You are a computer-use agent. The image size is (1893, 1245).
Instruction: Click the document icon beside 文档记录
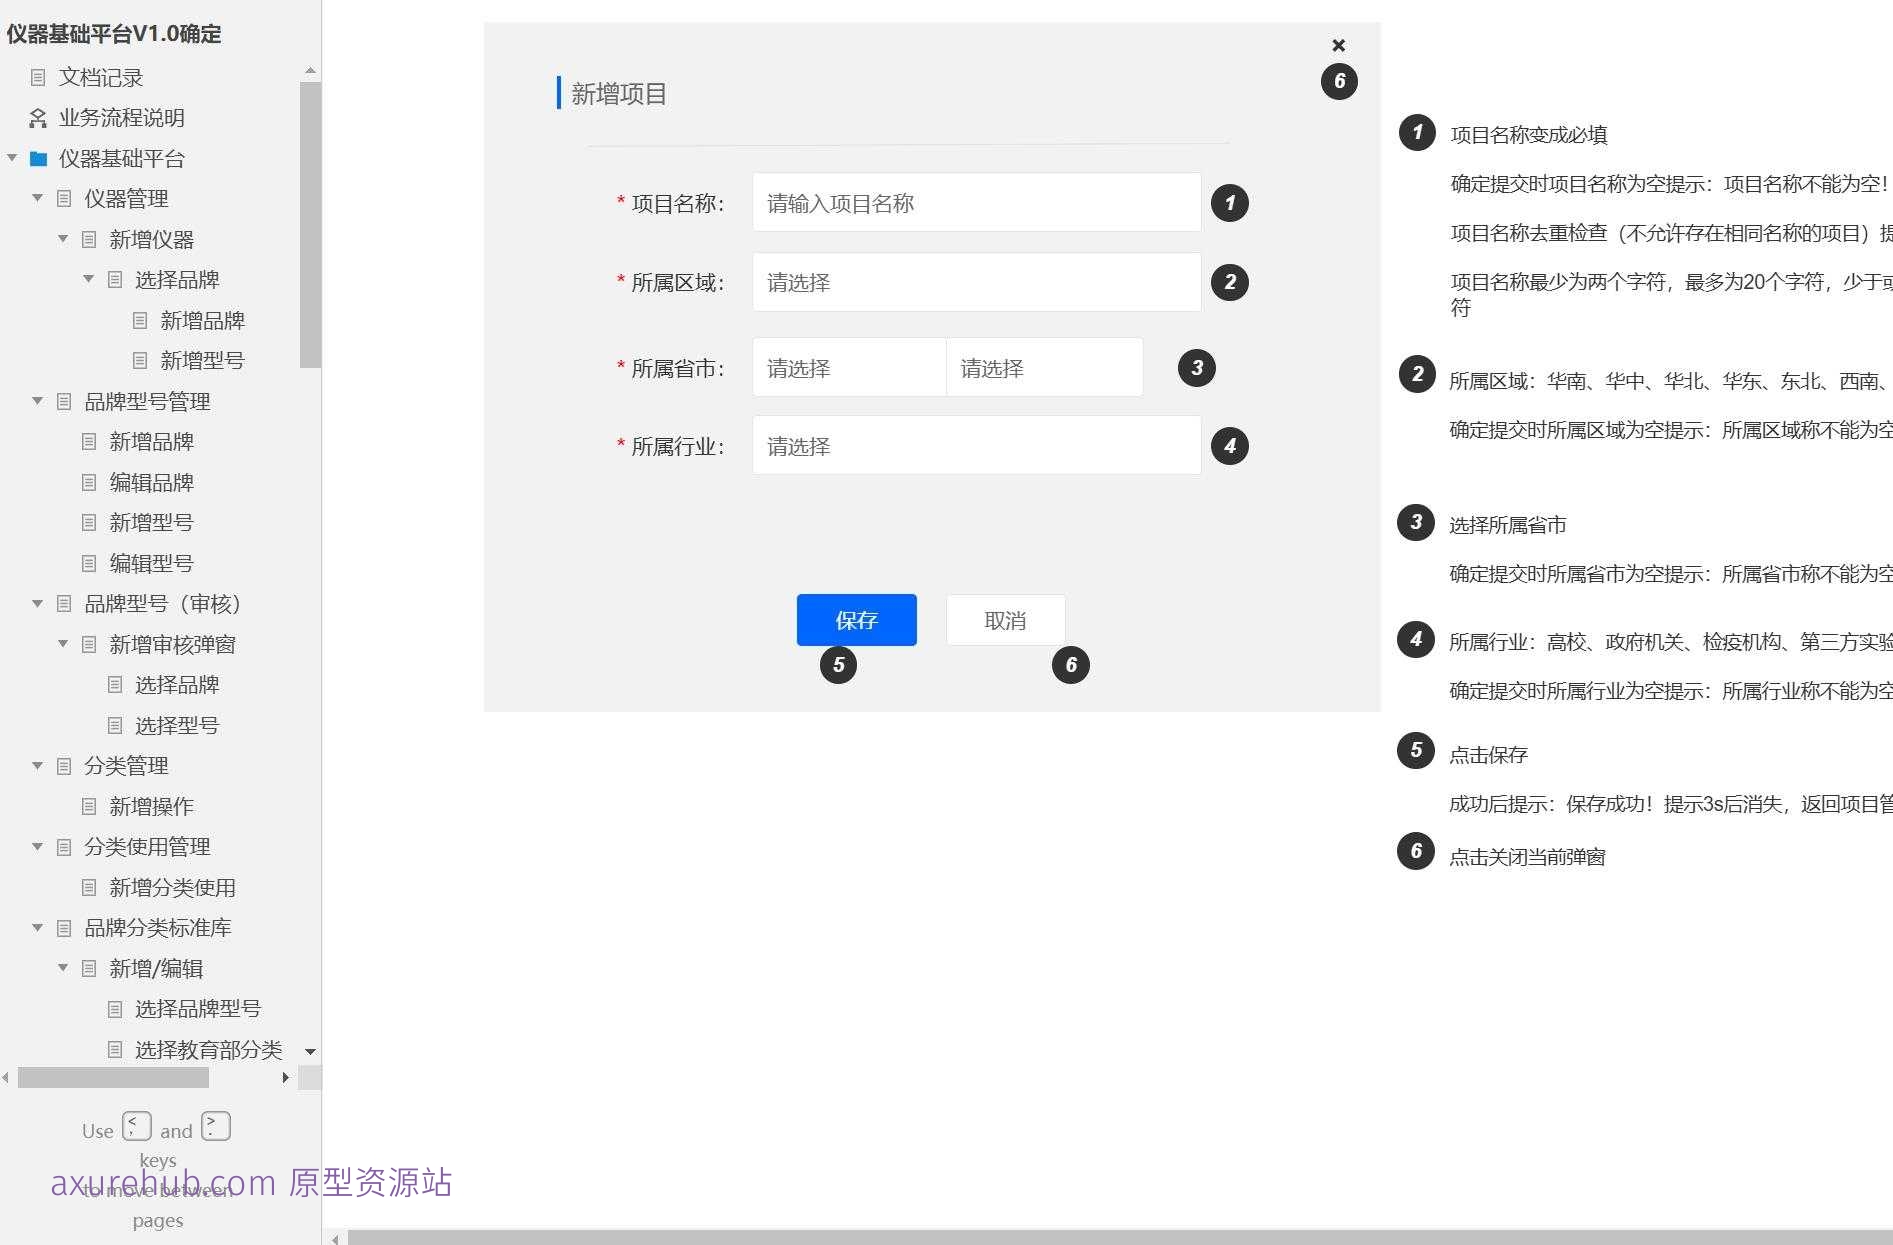pos(38,77)
